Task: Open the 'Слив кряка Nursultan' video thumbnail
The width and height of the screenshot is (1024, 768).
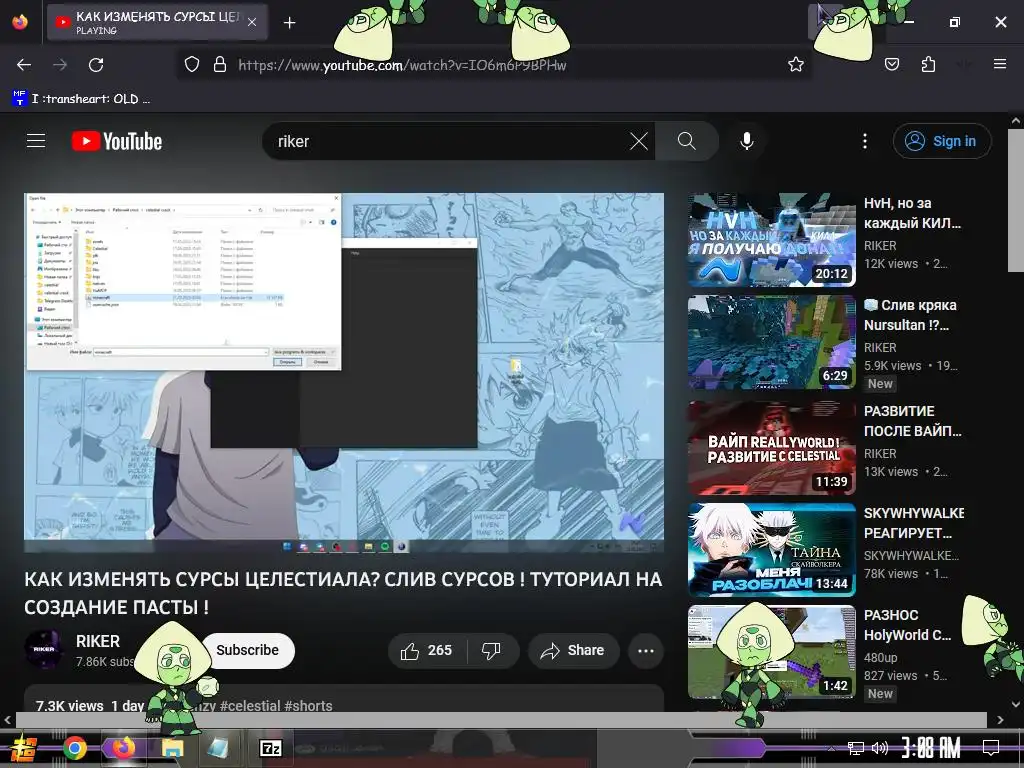Action: click(x=772, y=342)
